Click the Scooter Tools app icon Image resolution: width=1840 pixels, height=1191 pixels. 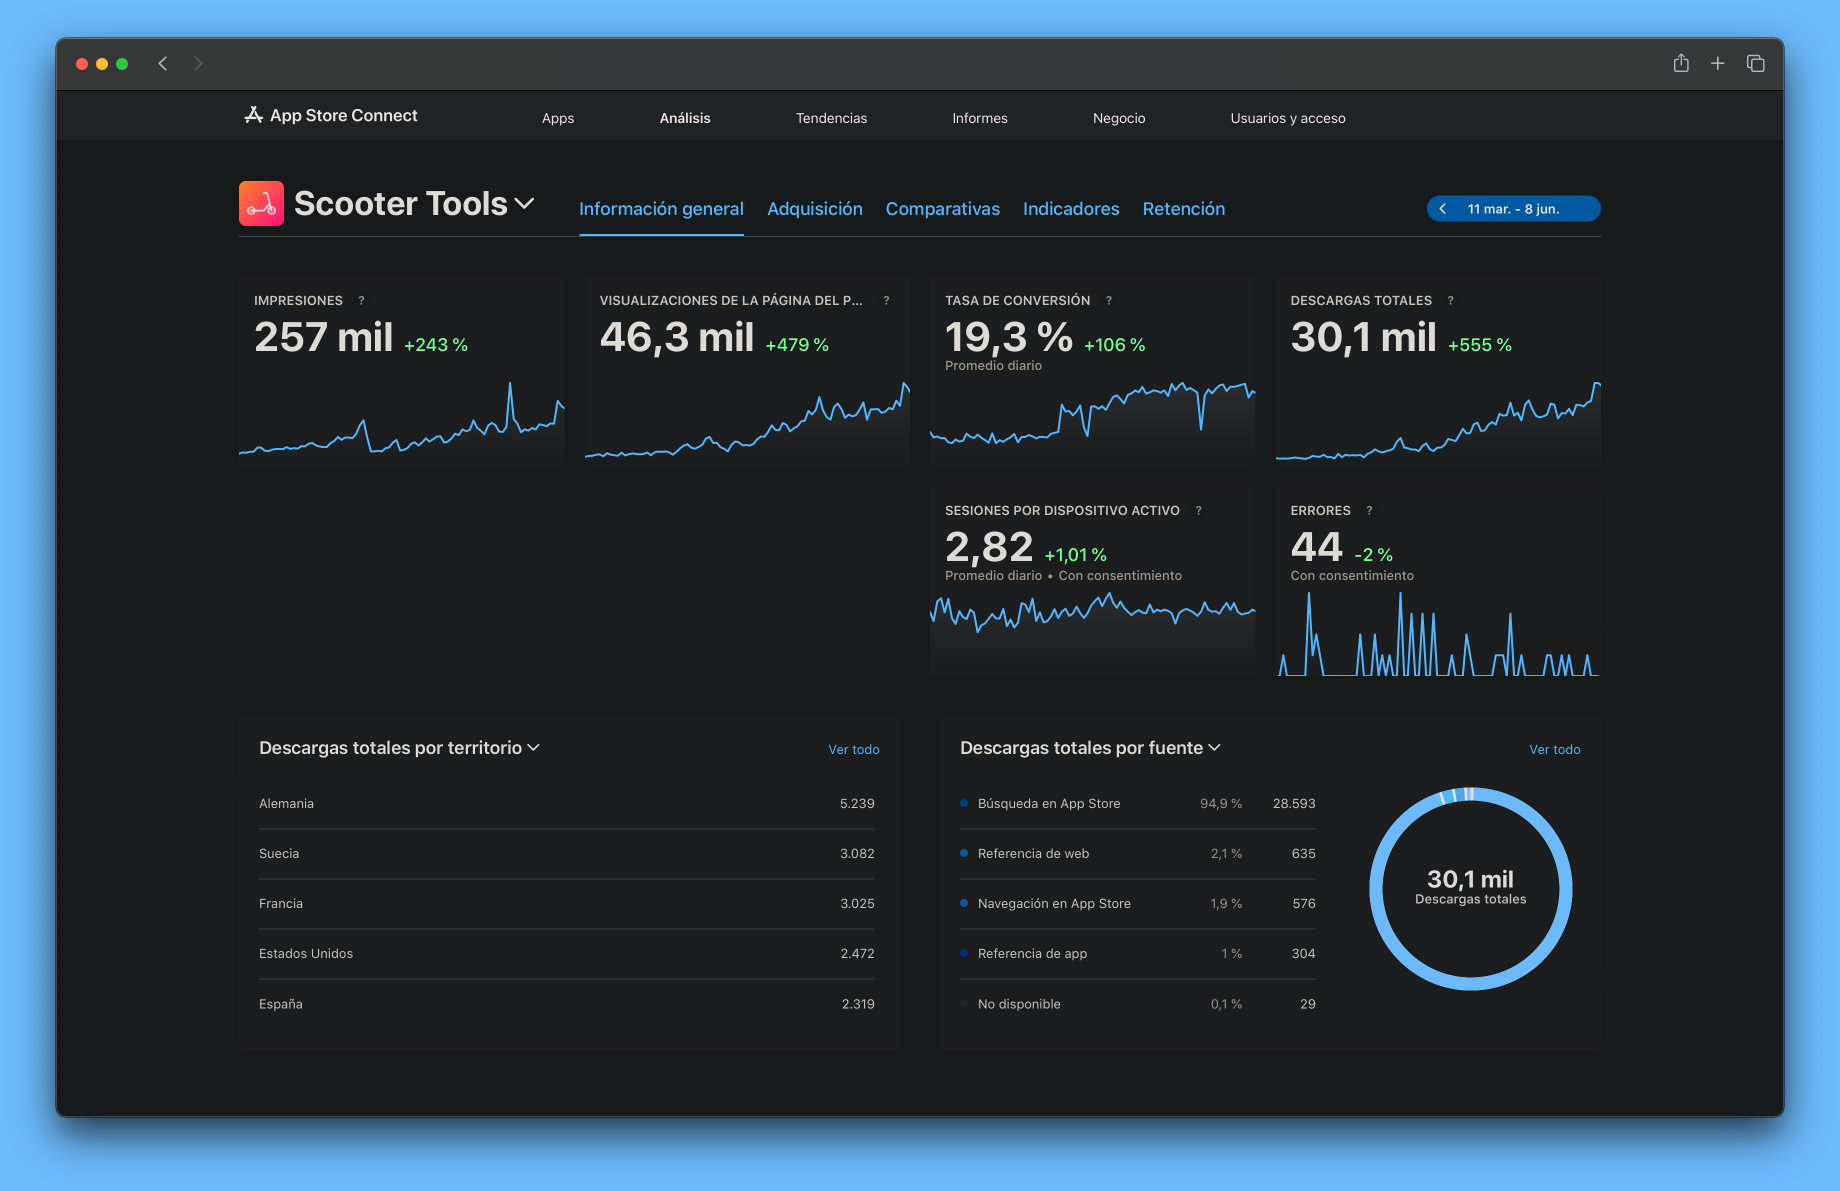pyautogui.click(x=261, y=203)
